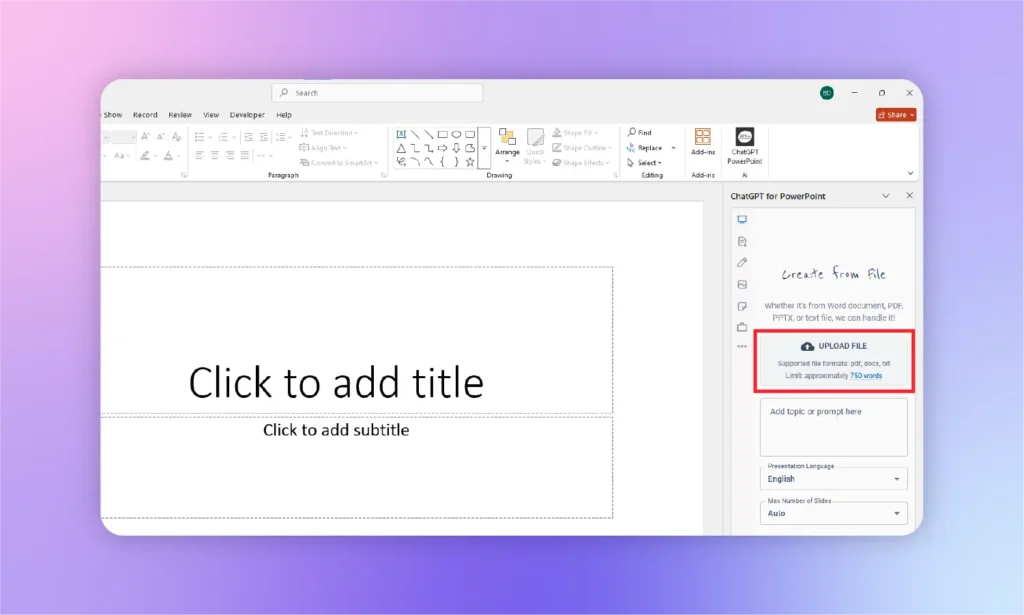
Task: Open the presentation icon in ChatGPT sidebar
Action: pos(742,219)
